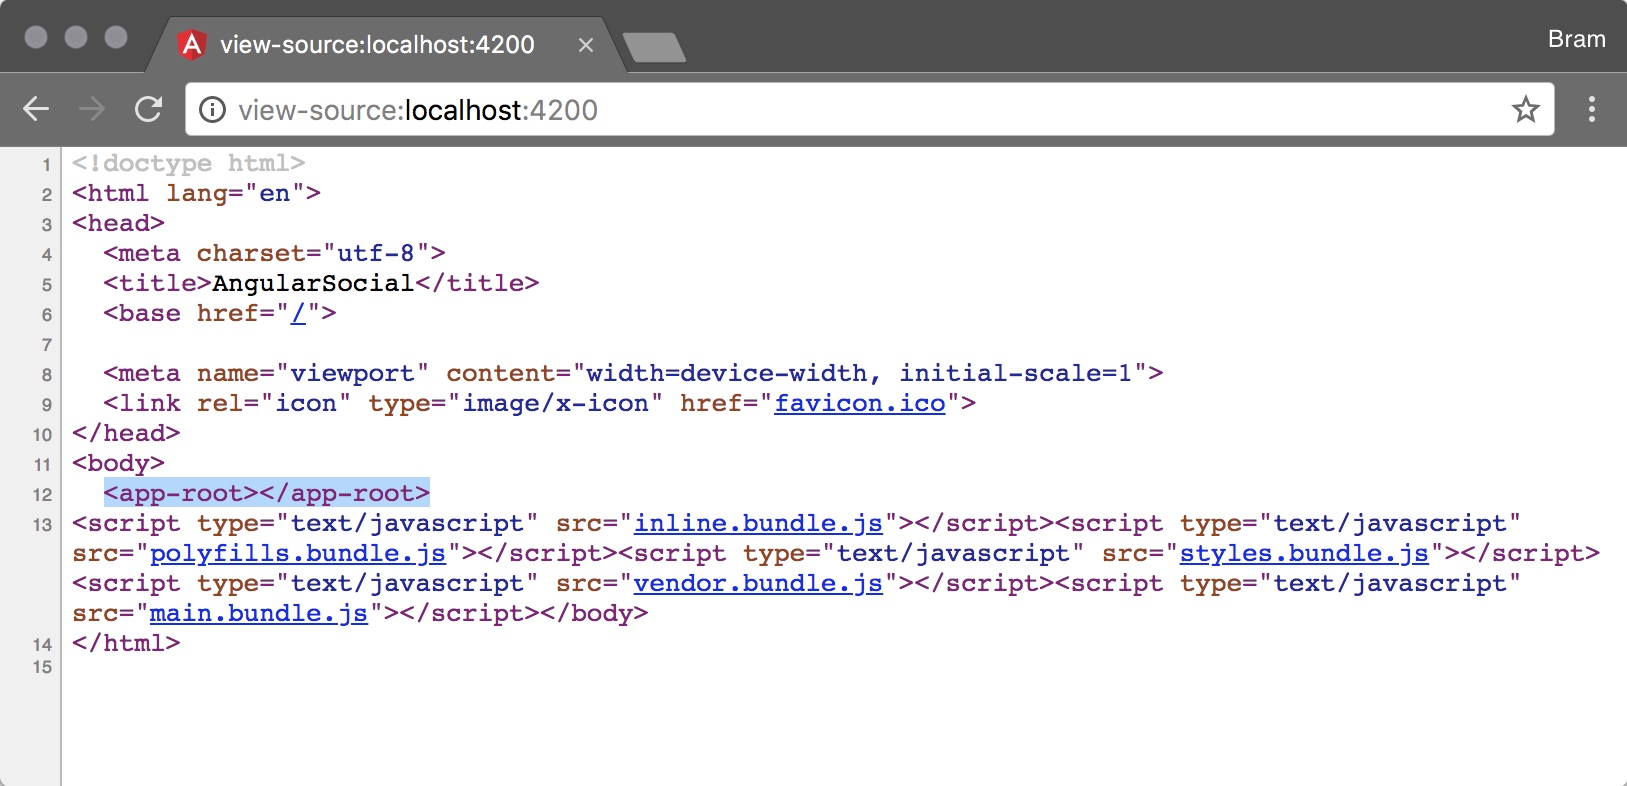1627x786 pixels.
Task: Close the window with the red button
Action: [x=36, y=37]
